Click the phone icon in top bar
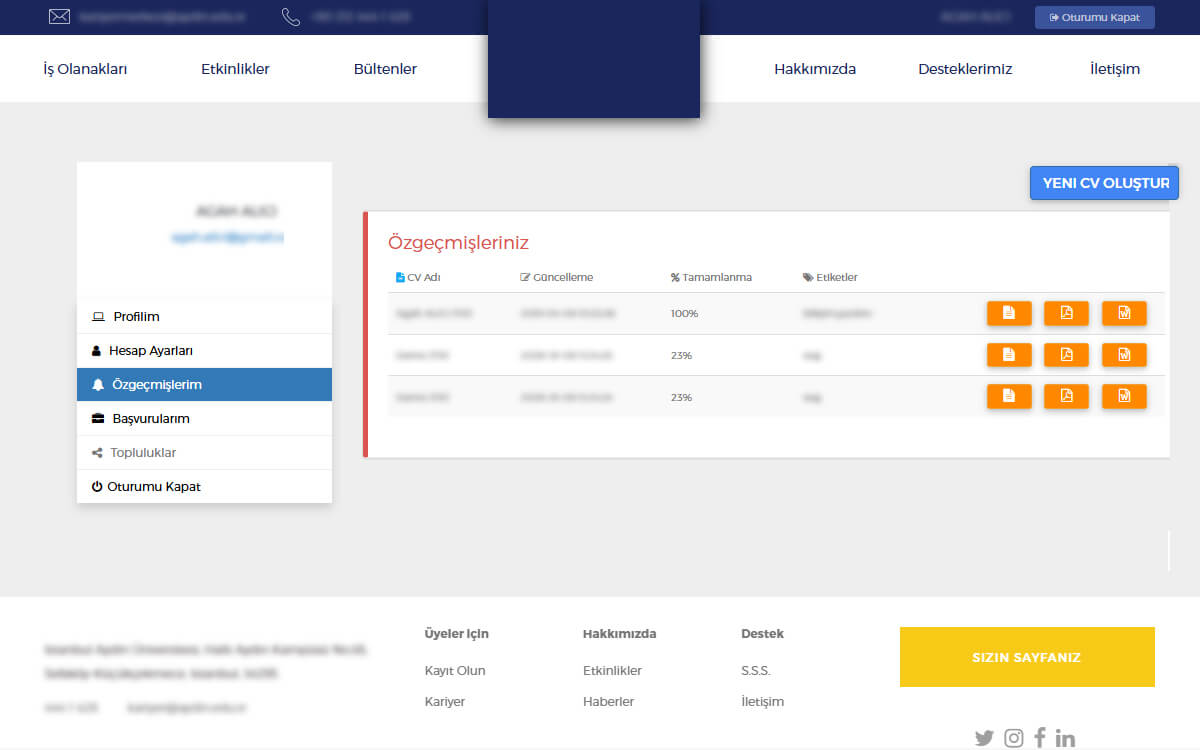This screenshot has width=1200, height=750. pos(291,17)
